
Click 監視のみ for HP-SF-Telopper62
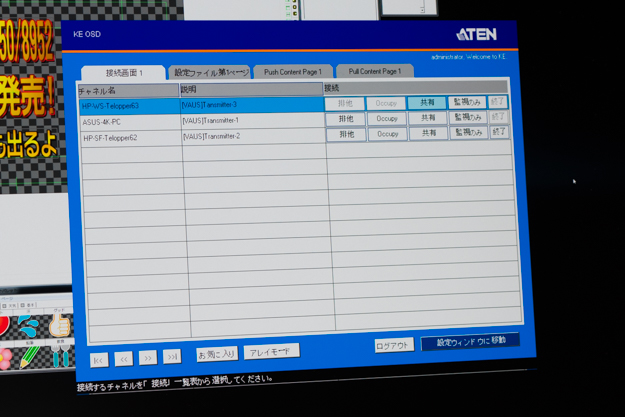click(x=467, y=132)
